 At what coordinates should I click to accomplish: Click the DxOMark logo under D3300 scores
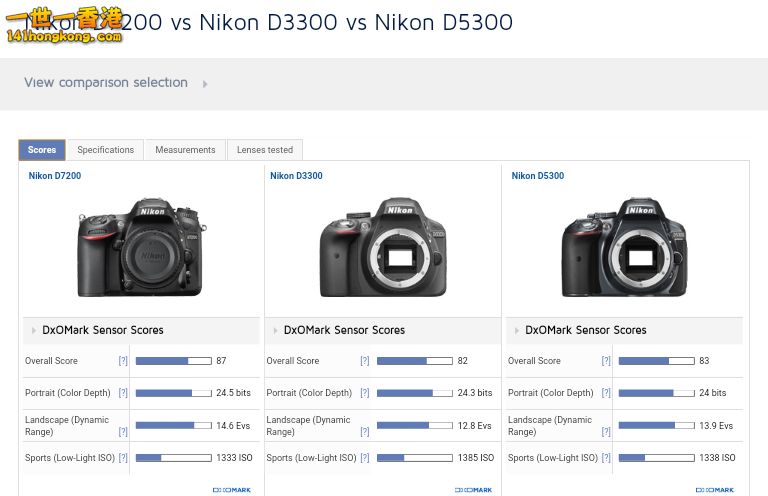(473, 490)
